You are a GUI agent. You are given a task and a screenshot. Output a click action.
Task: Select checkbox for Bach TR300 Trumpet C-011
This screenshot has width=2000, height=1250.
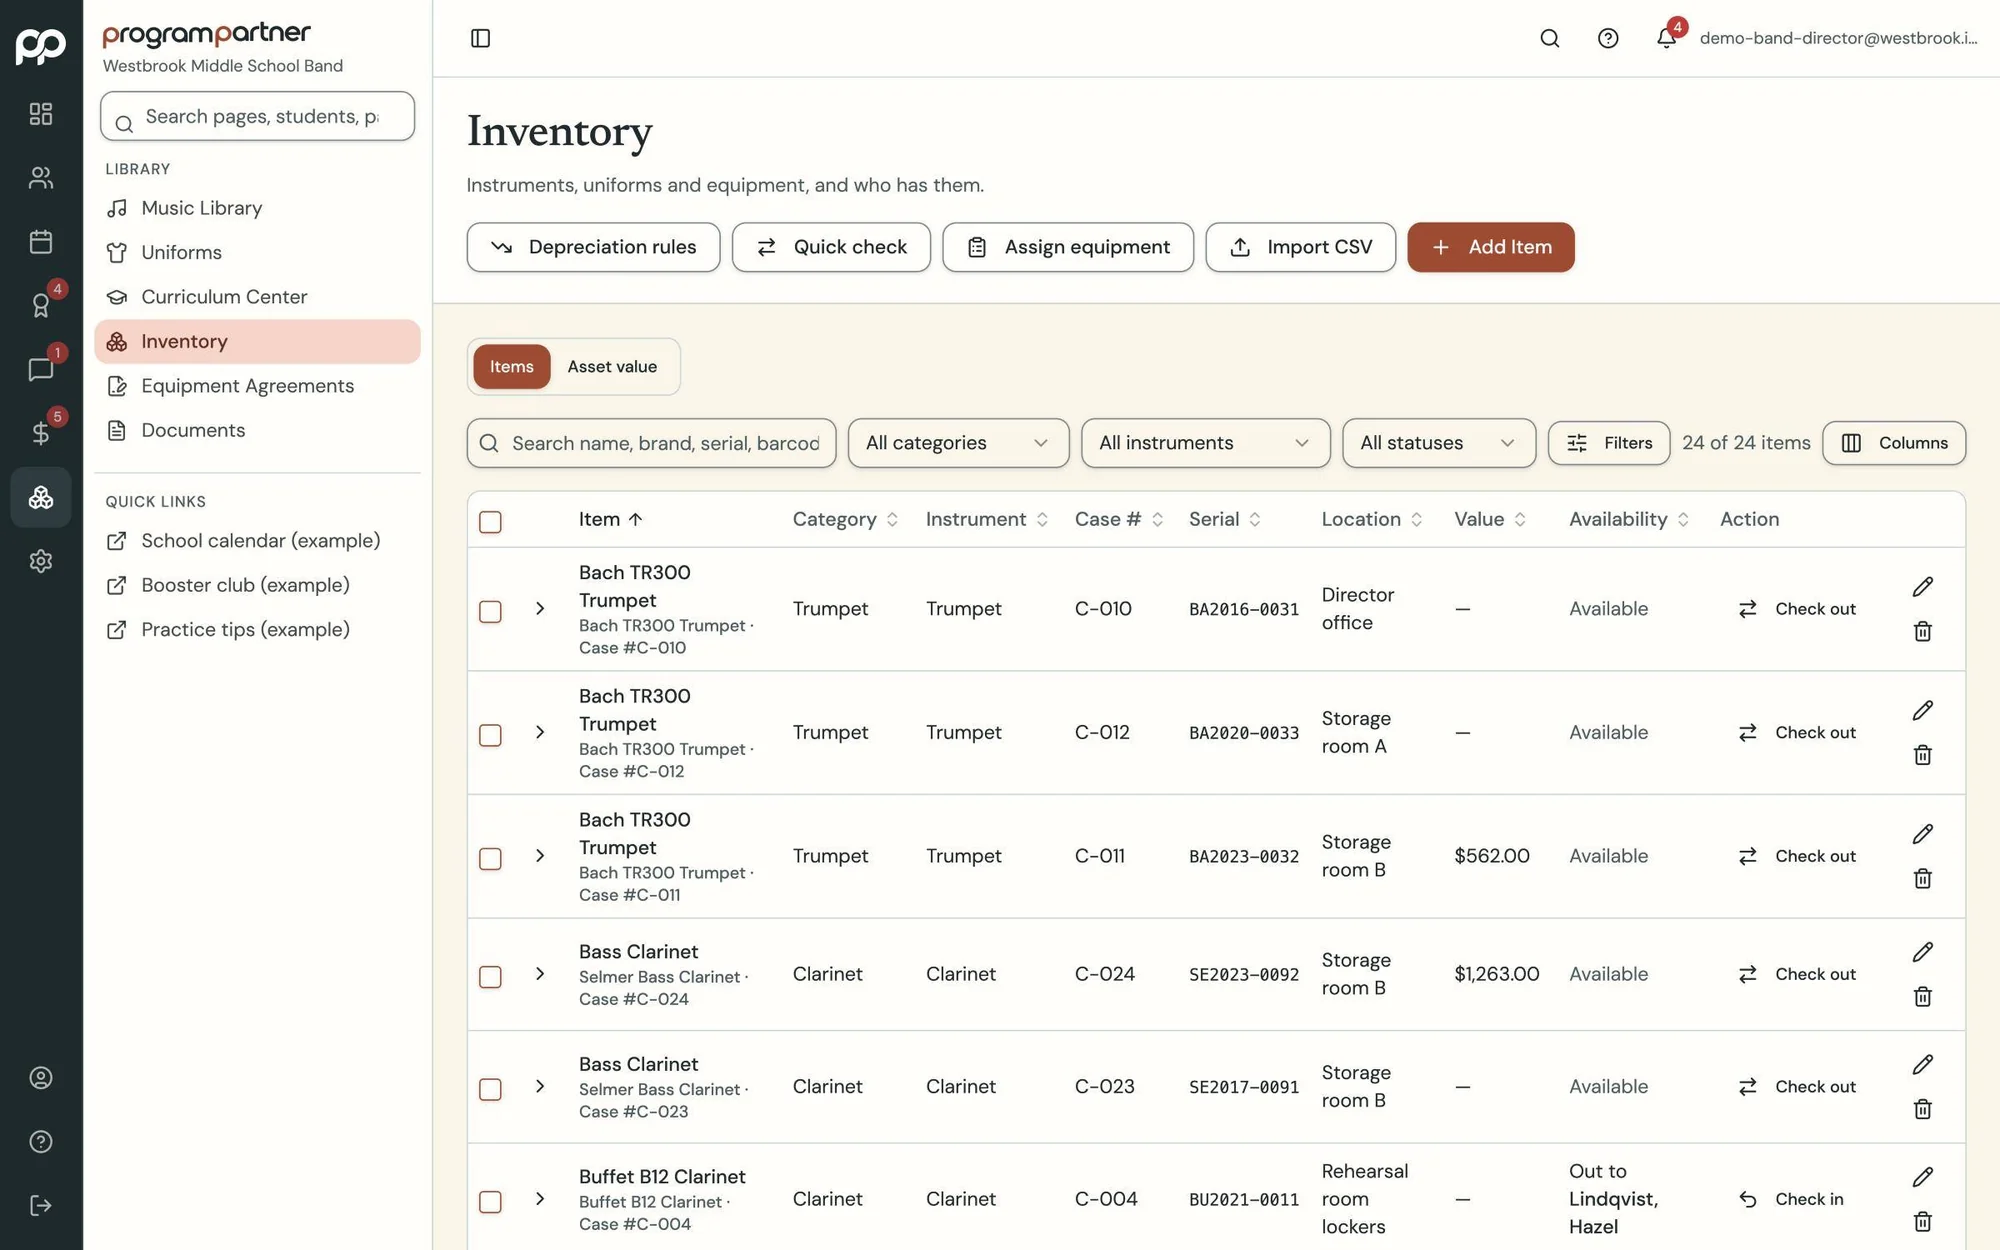pyautogui.click(x=490, y=859)
